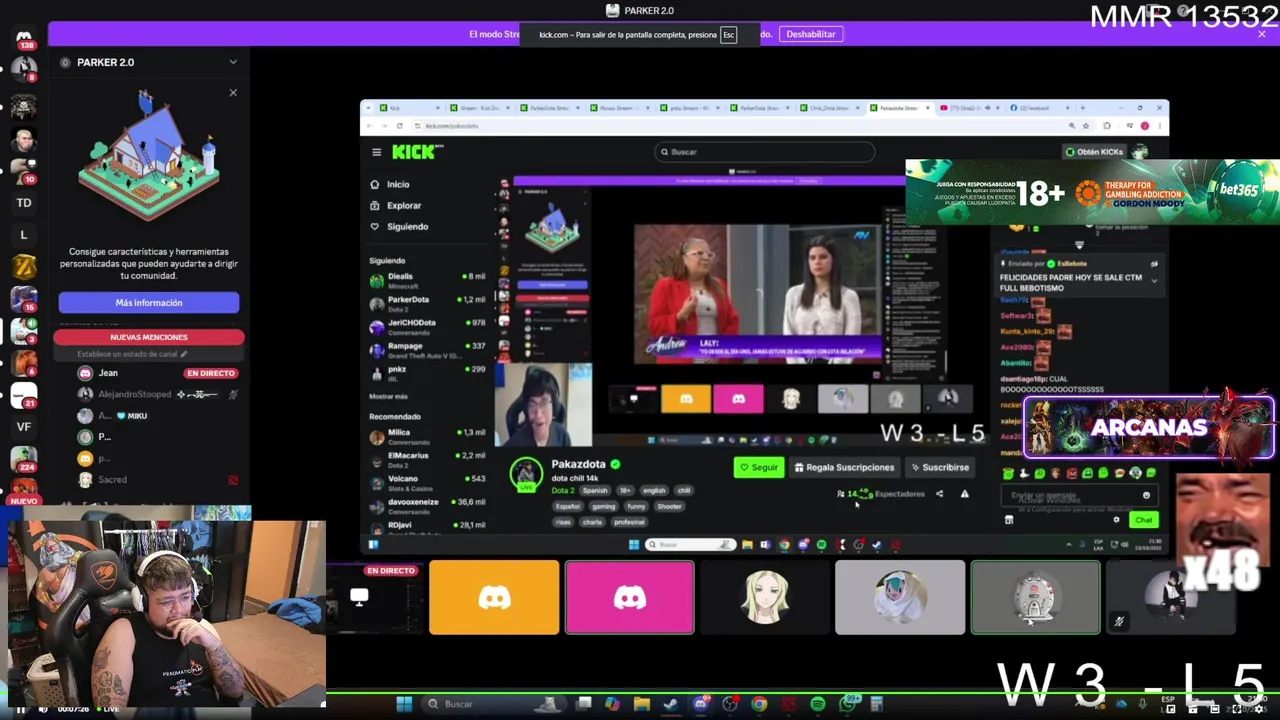Click the Obtén KICKs button

pyautogui.click(x=1094, y=152)
